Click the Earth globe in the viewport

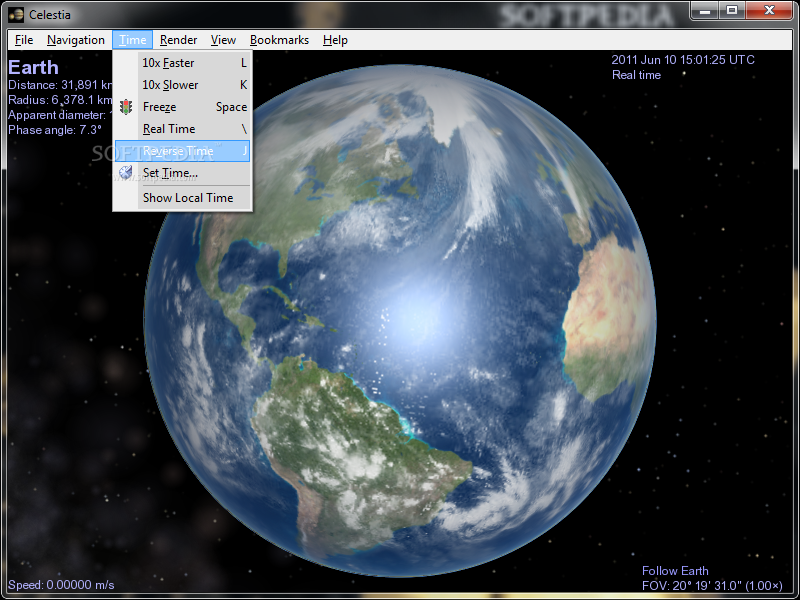point(400,320)
